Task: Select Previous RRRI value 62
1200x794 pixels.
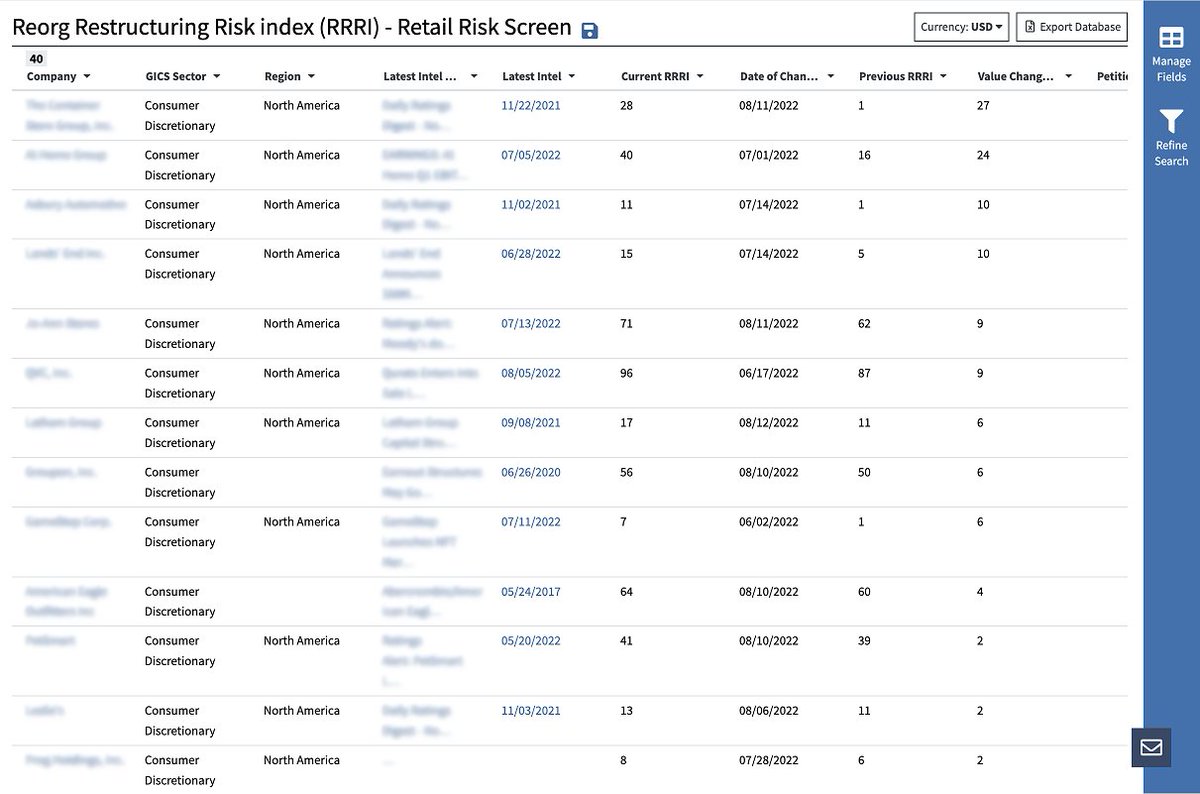Action: click(x=865, y=323)
